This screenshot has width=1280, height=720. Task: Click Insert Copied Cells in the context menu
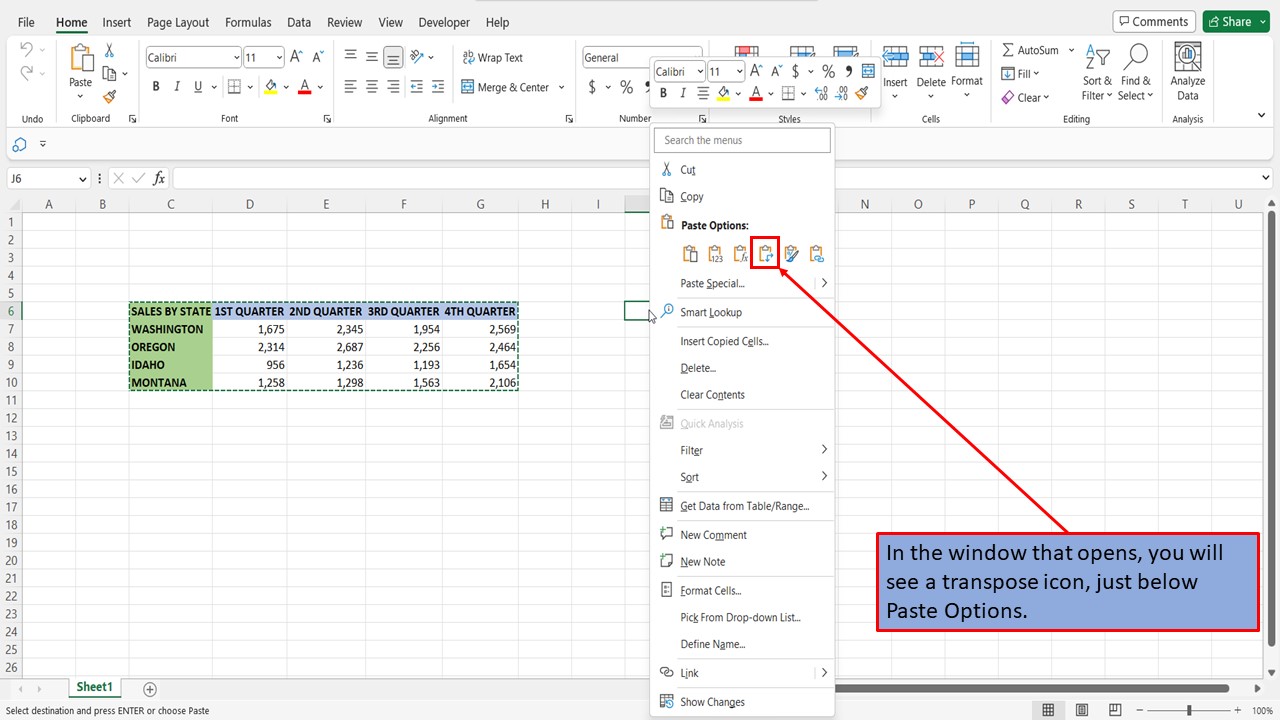(x=722, y=341)
